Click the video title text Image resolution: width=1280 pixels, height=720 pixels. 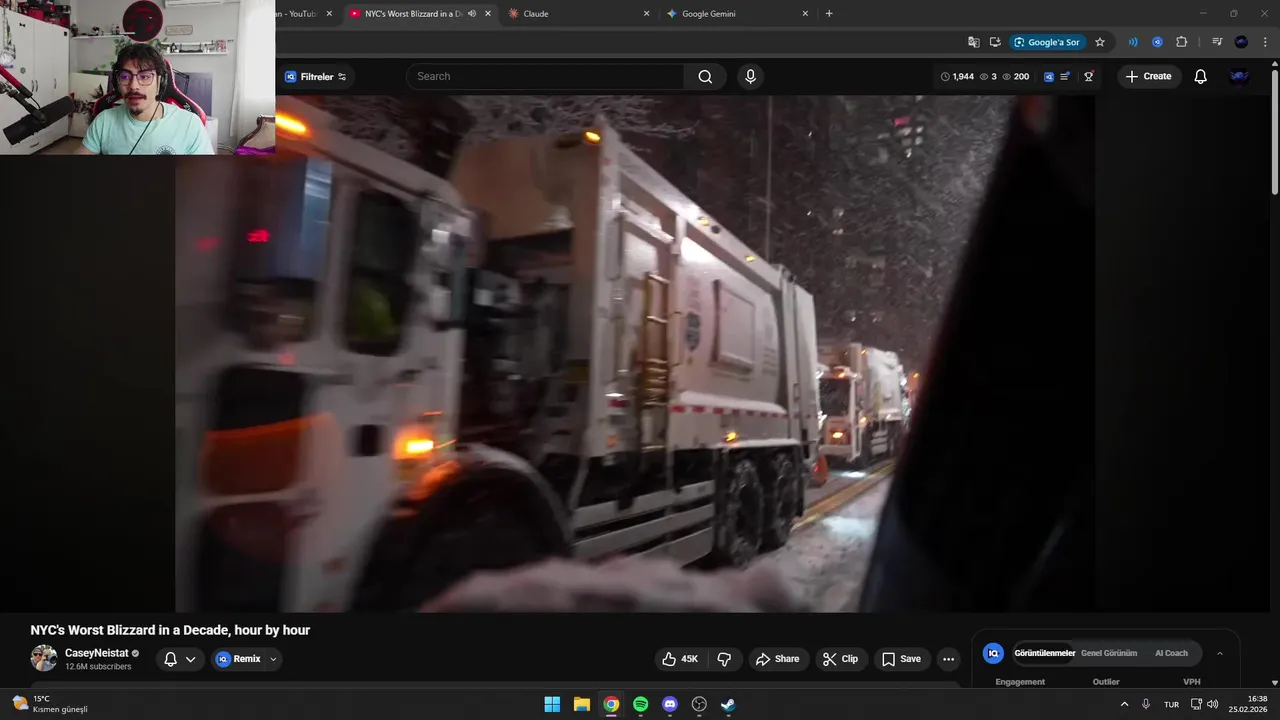[170, 630]
